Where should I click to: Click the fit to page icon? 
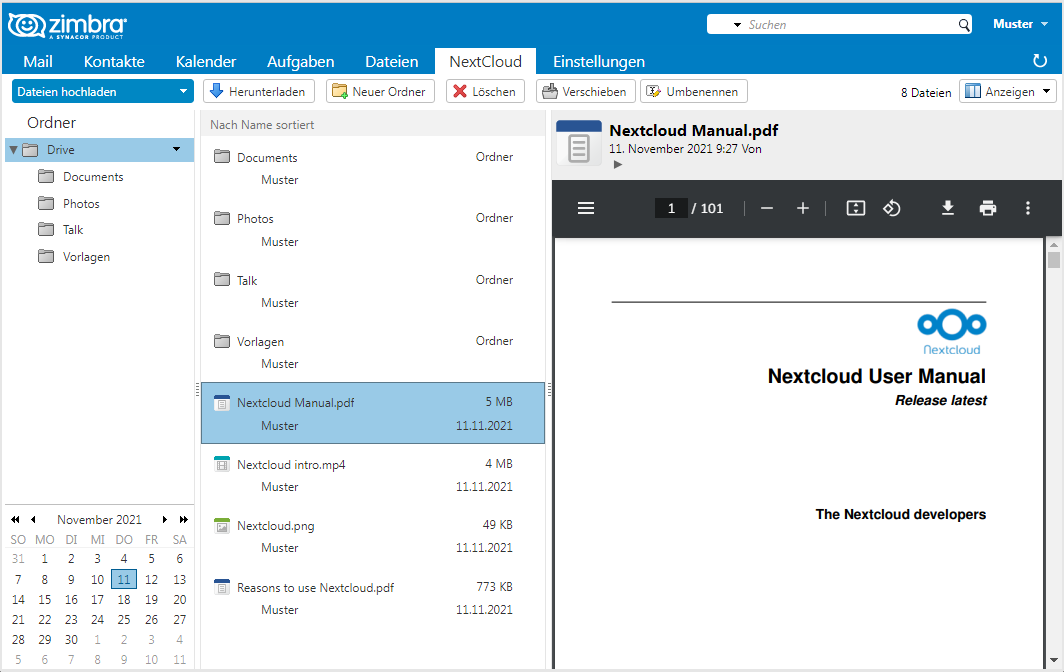point(856,208)
